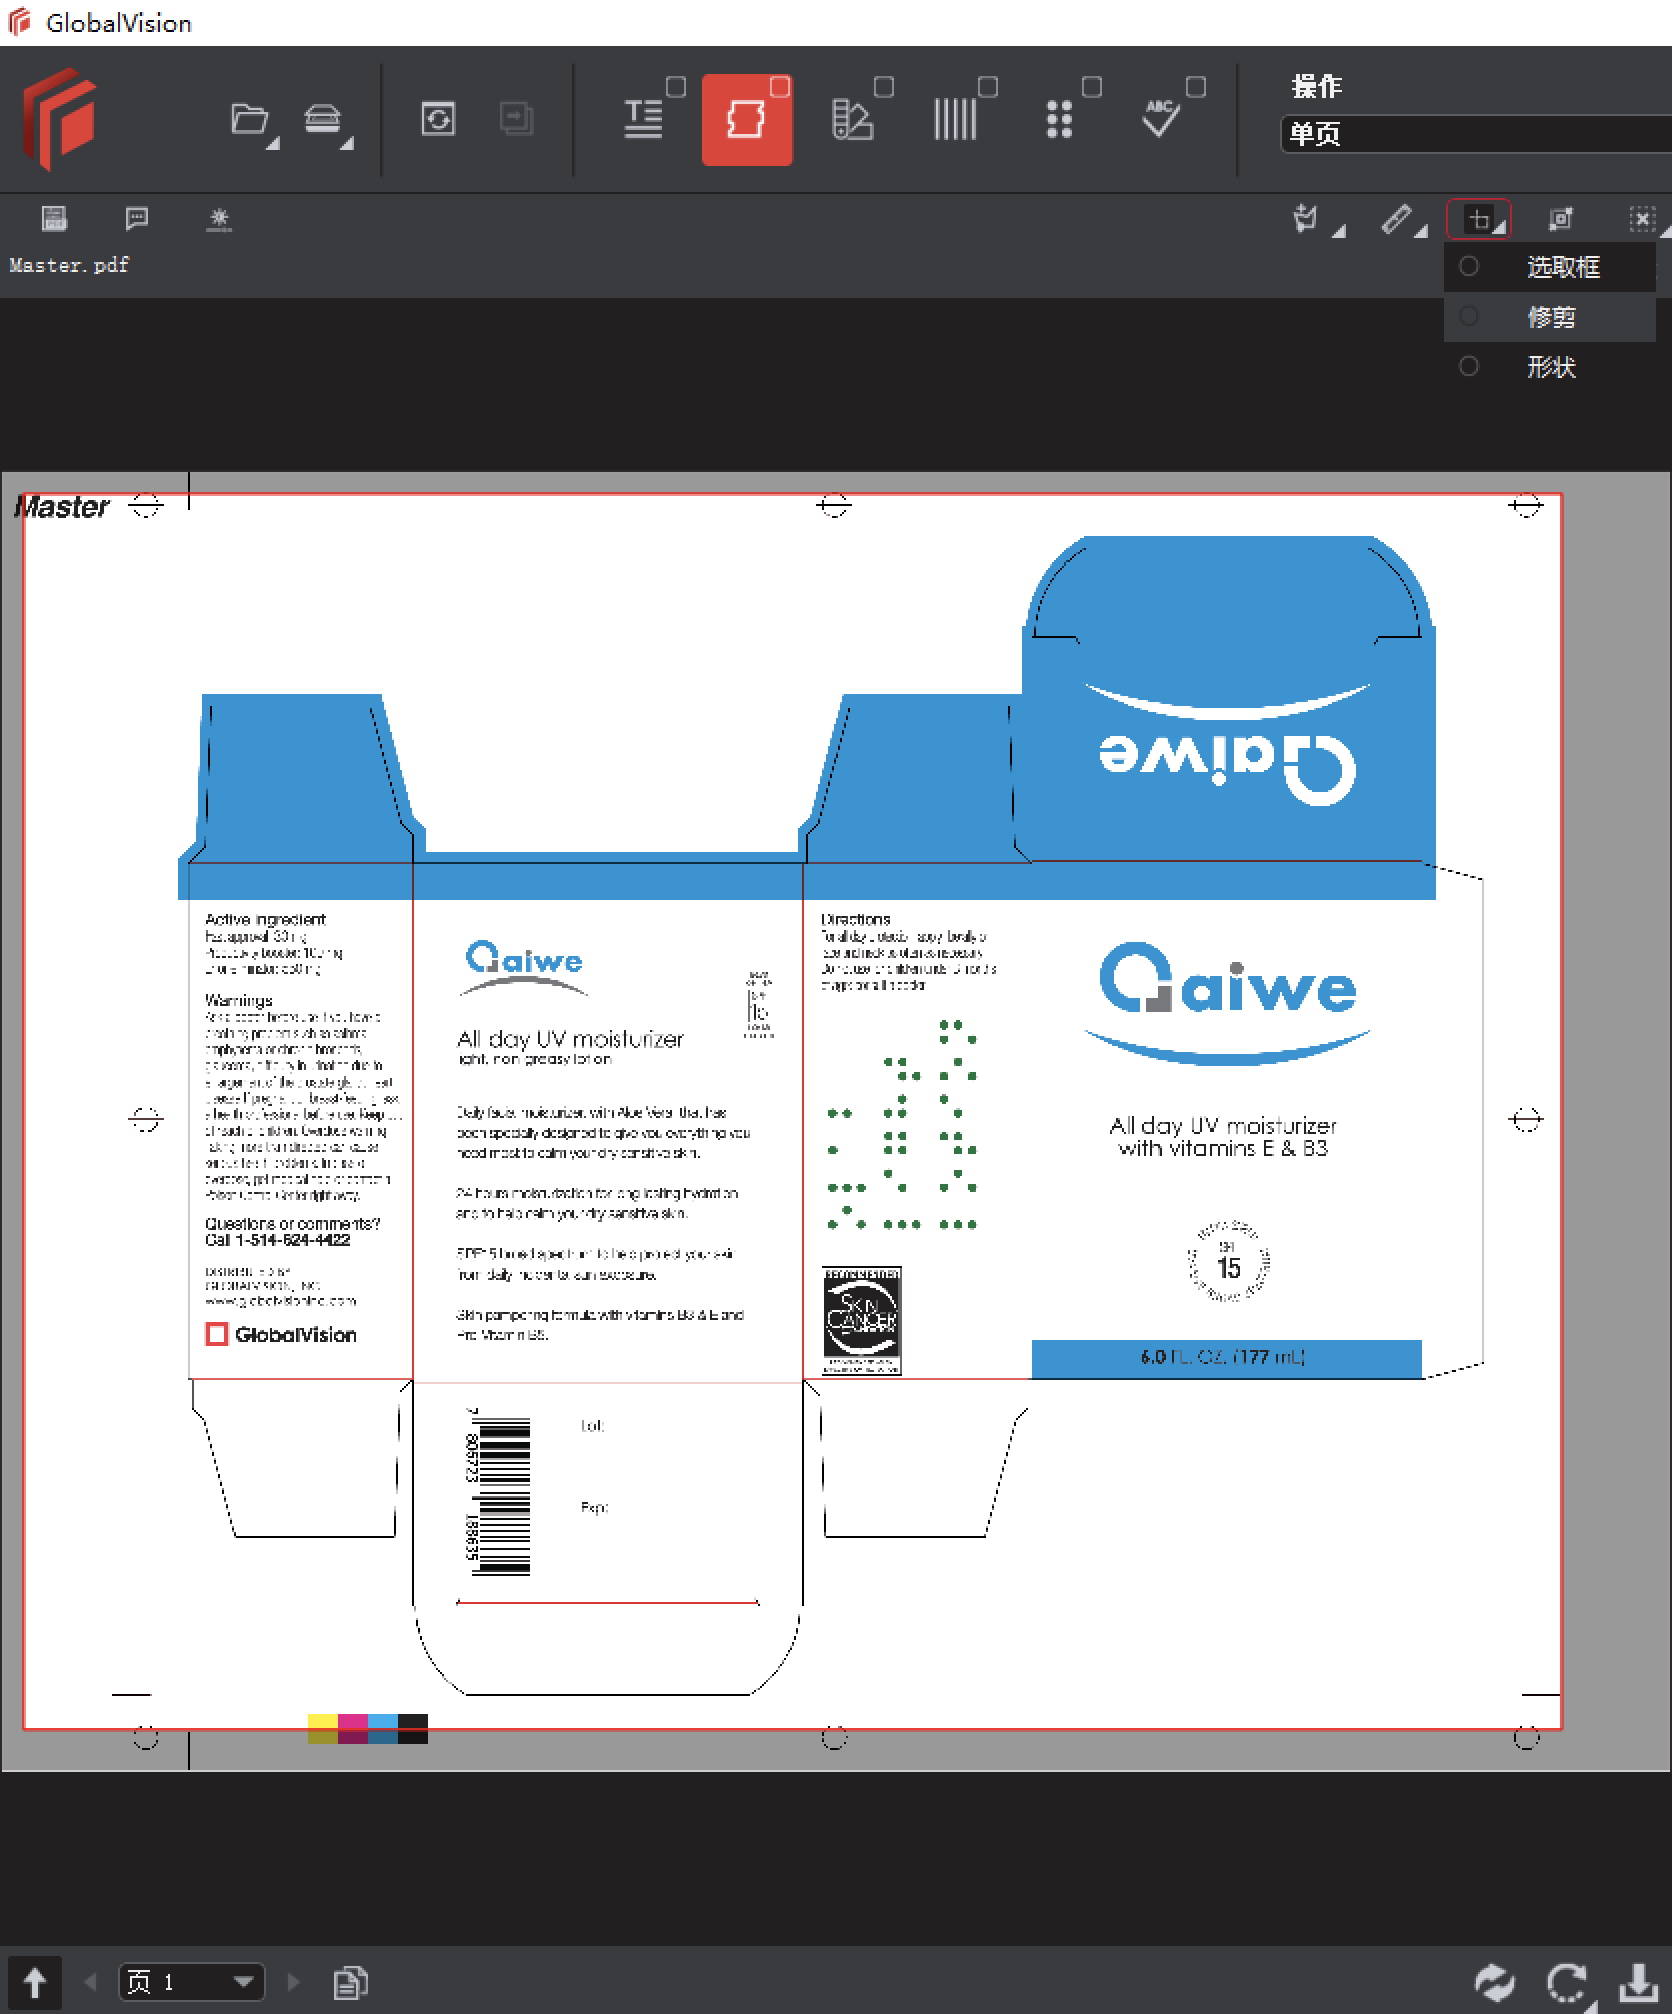Expand the folder icon dropdown arrow
1672x2014 pixels.
(272, 144)
